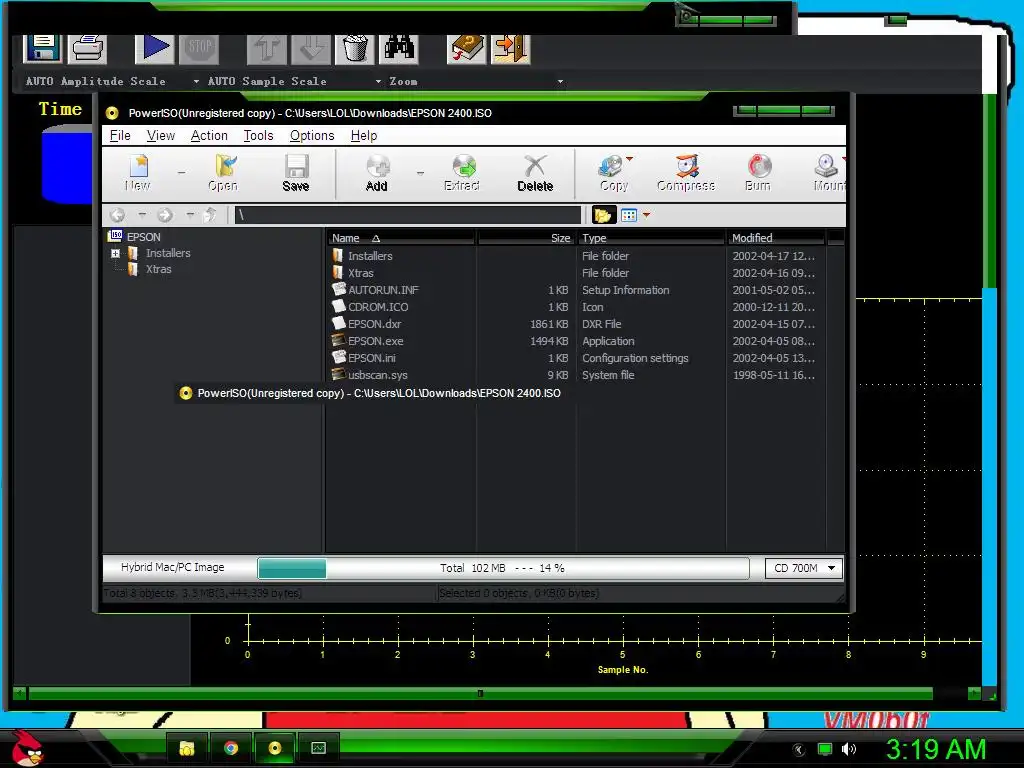The width and height of the screenshot is (1024, 768).
Task: Click the Hybrid Mac/PC Image label
Action: pyautogui.click(x=172, y=568)
